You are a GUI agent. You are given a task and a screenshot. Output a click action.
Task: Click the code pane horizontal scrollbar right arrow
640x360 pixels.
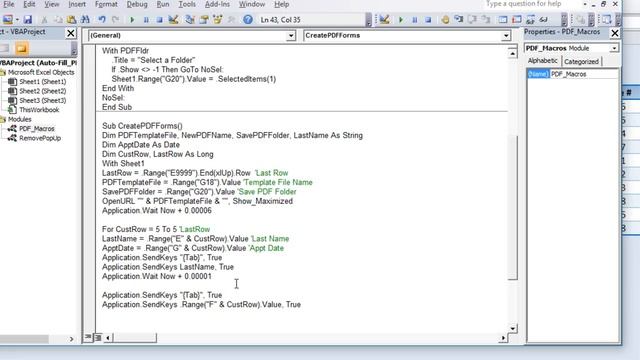(x=503, y=338)
